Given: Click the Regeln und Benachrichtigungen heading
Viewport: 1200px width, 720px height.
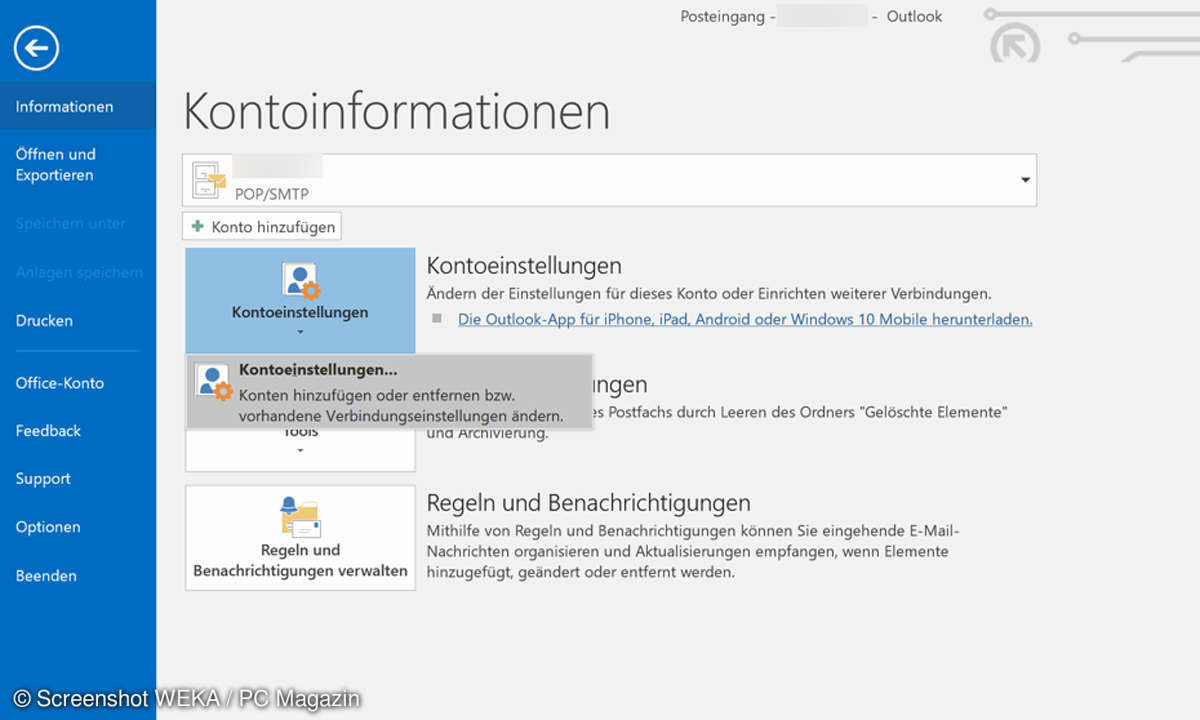Looking at the screenshot, I should click(588, 502).
